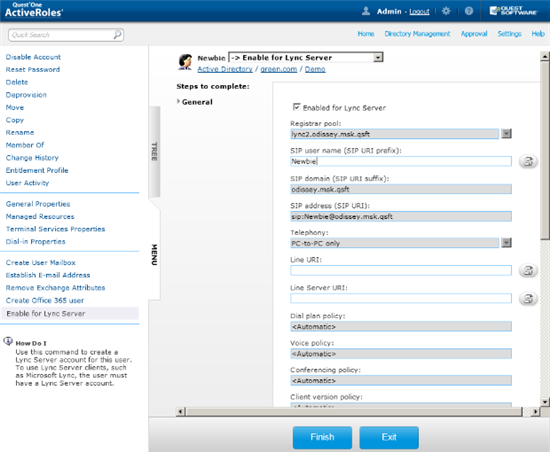Viewport: 550px width, 452px height.
Task: Open the Settings menu
Action: tap(509, 34)
